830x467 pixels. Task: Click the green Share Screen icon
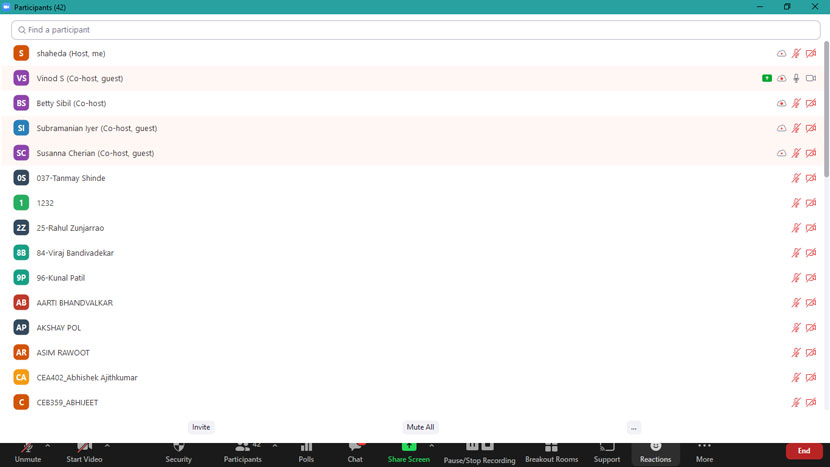pyautogui.click(x=408, y=447)
